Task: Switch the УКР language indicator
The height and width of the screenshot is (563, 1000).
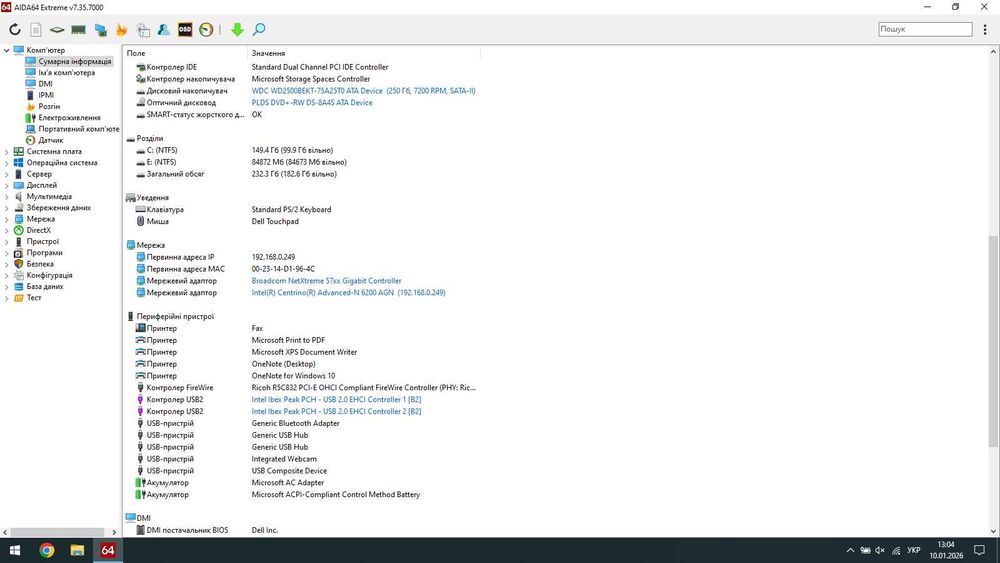Action: point(913,550)
